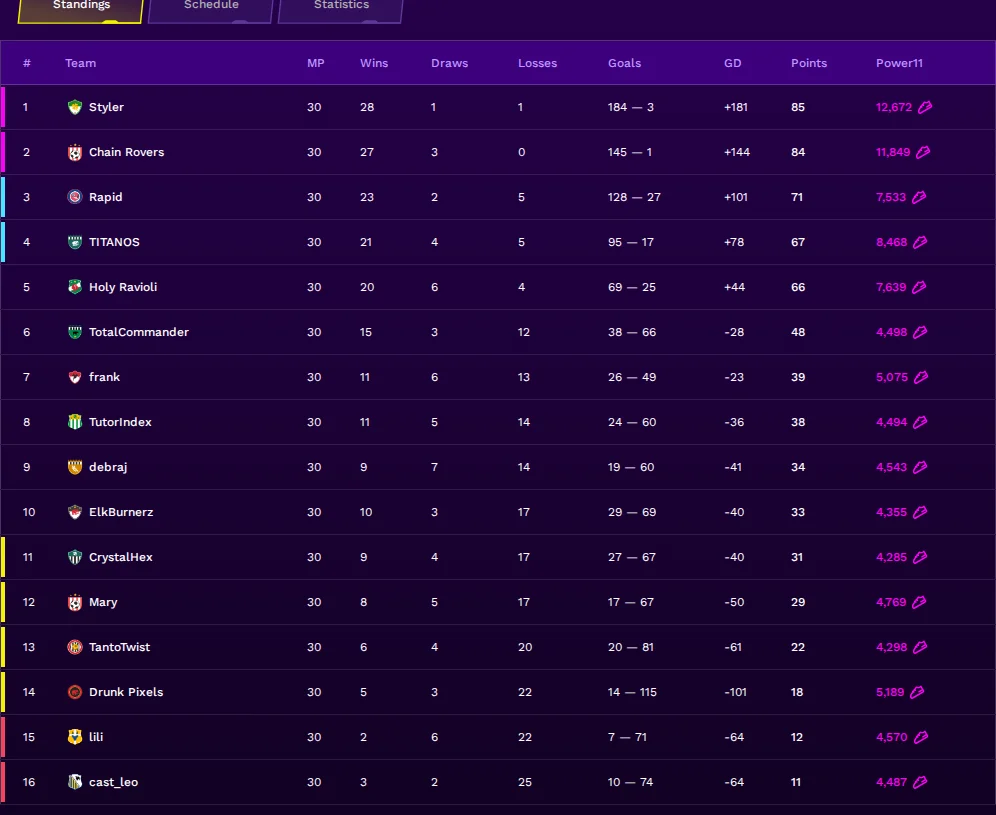
Task: Open the TantoTwist team name link
Action: point(119,647)
